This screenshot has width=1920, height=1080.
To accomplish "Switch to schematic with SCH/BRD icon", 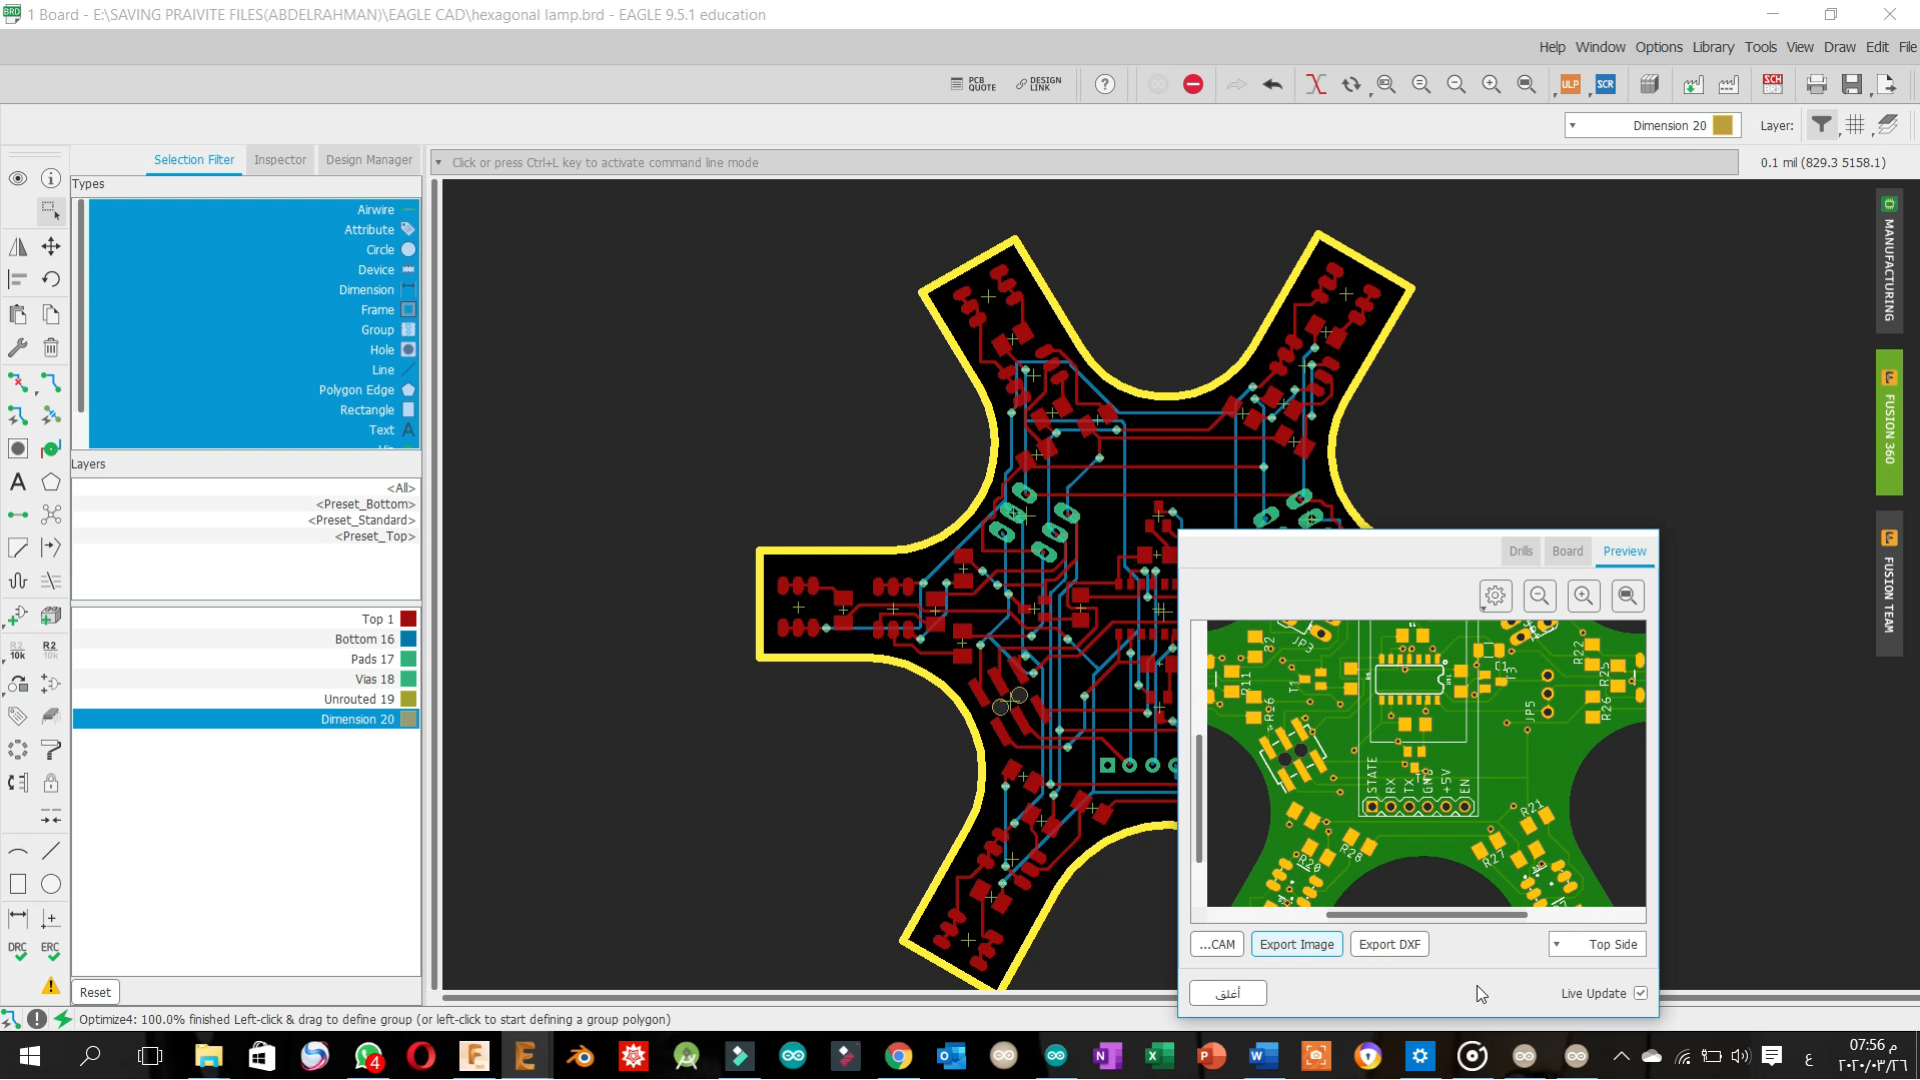I will [1773, 85].
